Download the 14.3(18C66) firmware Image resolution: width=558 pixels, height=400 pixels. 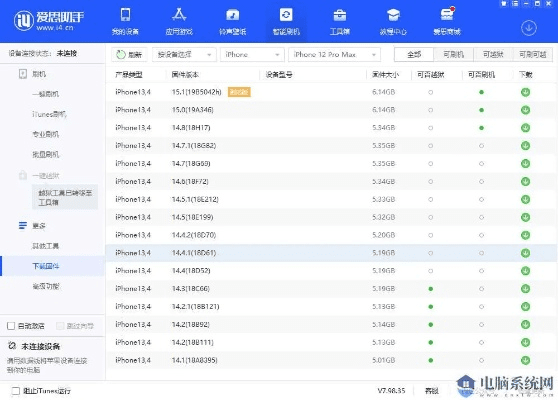[525, 289]
